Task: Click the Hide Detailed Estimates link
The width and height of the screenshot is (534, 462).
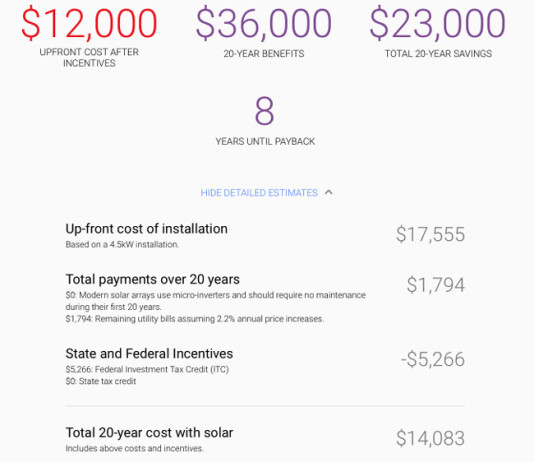Action: click(x=259, y=193)
